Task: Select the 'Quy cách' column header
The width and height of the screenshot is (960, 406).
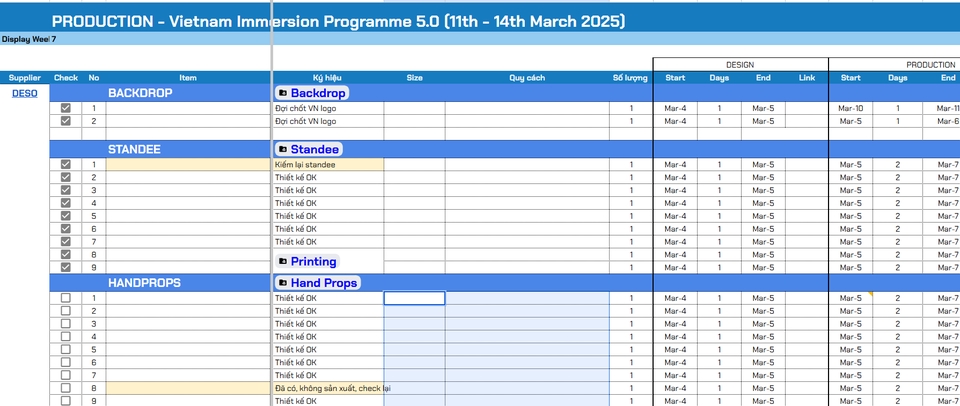Action: 527,78
